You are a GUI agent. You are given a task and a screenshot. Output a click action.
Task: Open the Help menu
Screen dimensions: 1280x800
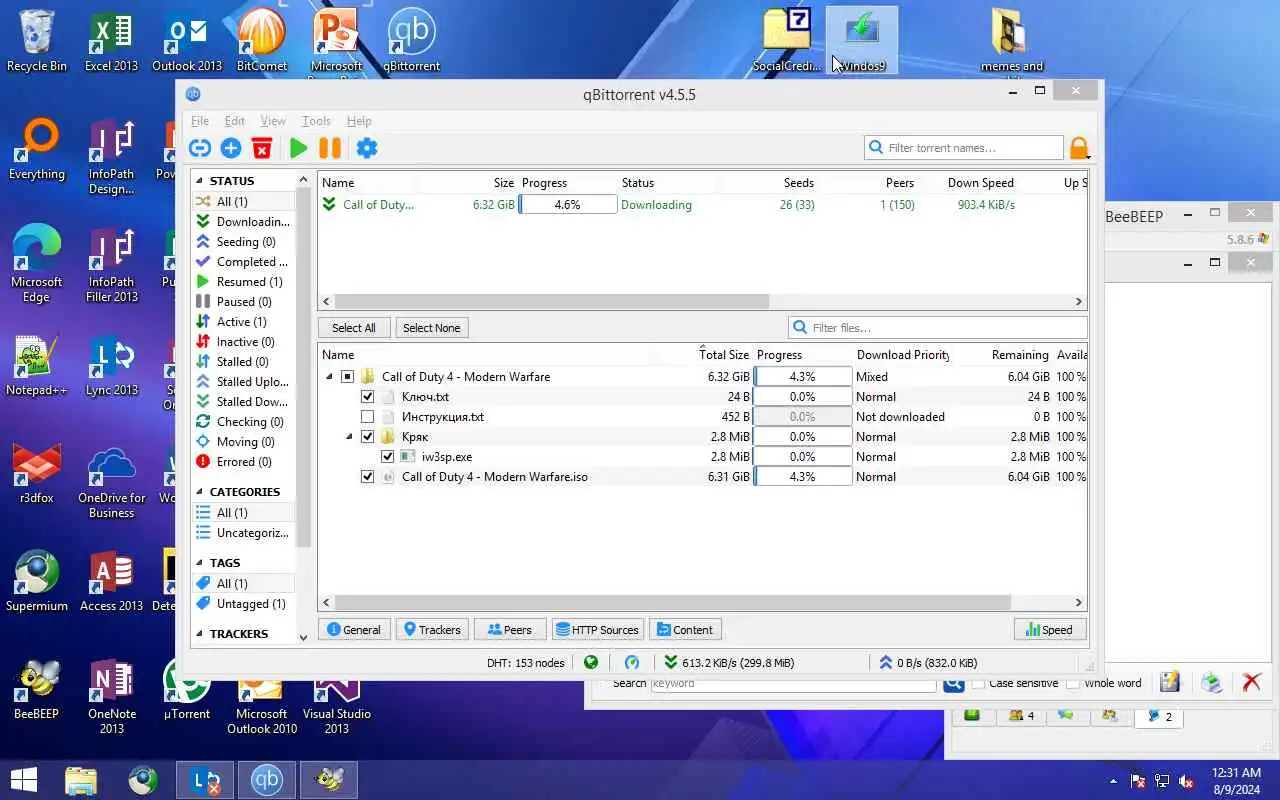coord(359,121)
